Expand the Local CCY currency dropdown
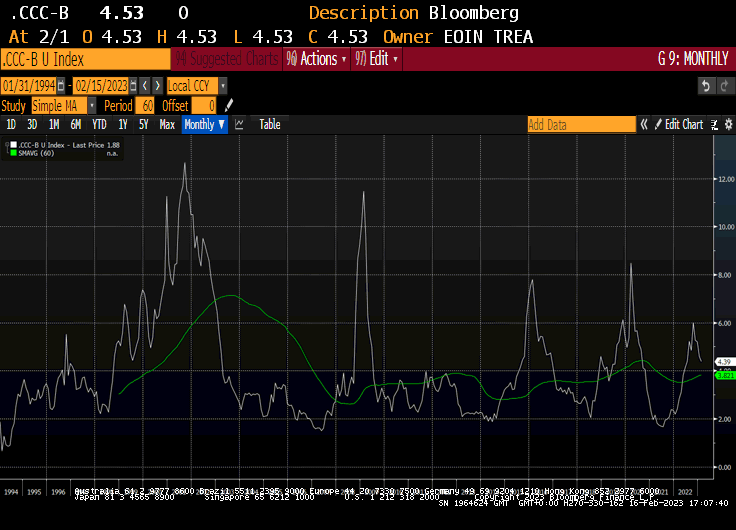Screen dimensions: 736x530 click(x=222, y=86)
